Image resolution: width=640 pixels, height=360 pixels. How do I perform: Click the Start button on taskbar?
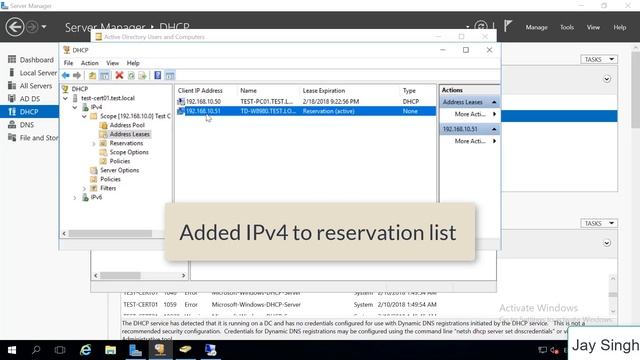click(12, 350)
